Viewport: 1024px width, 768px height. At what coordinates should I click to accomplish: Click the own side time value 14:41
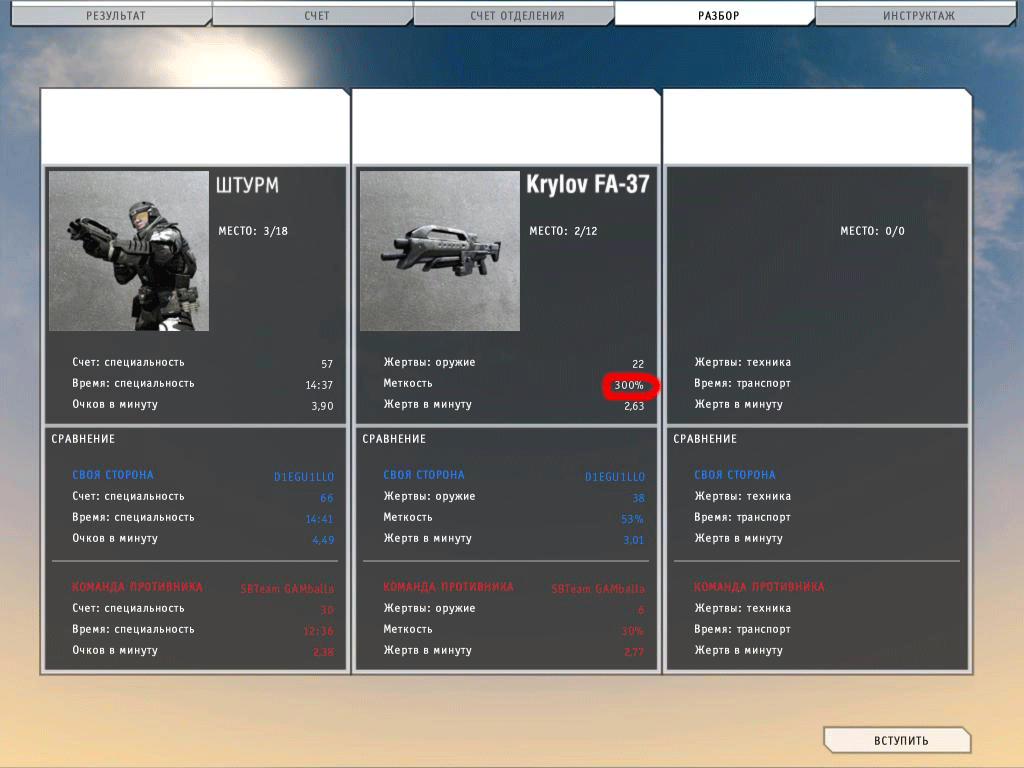pos(319,519)
